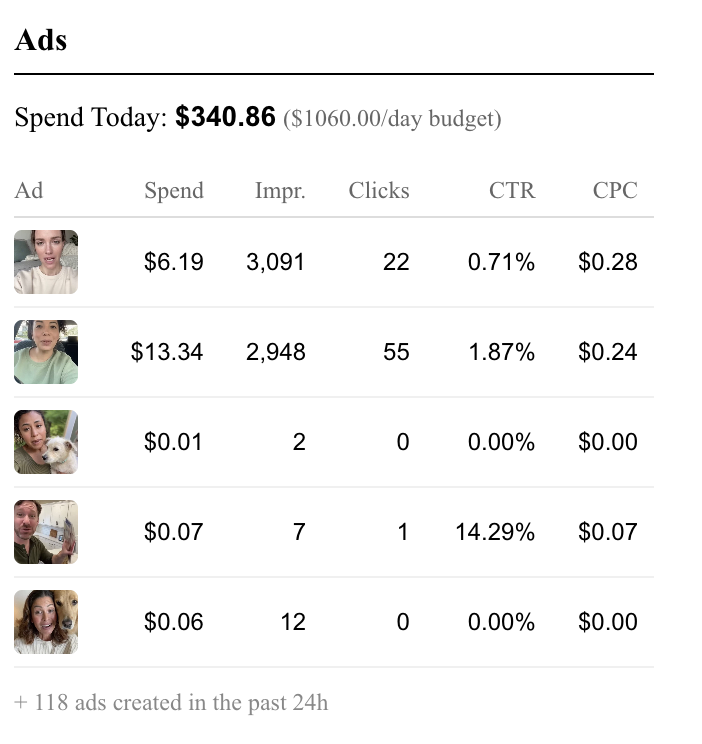Select the 14.29% CTR cell
This screenshot has width=702, height=744.
tap(495, 532)
